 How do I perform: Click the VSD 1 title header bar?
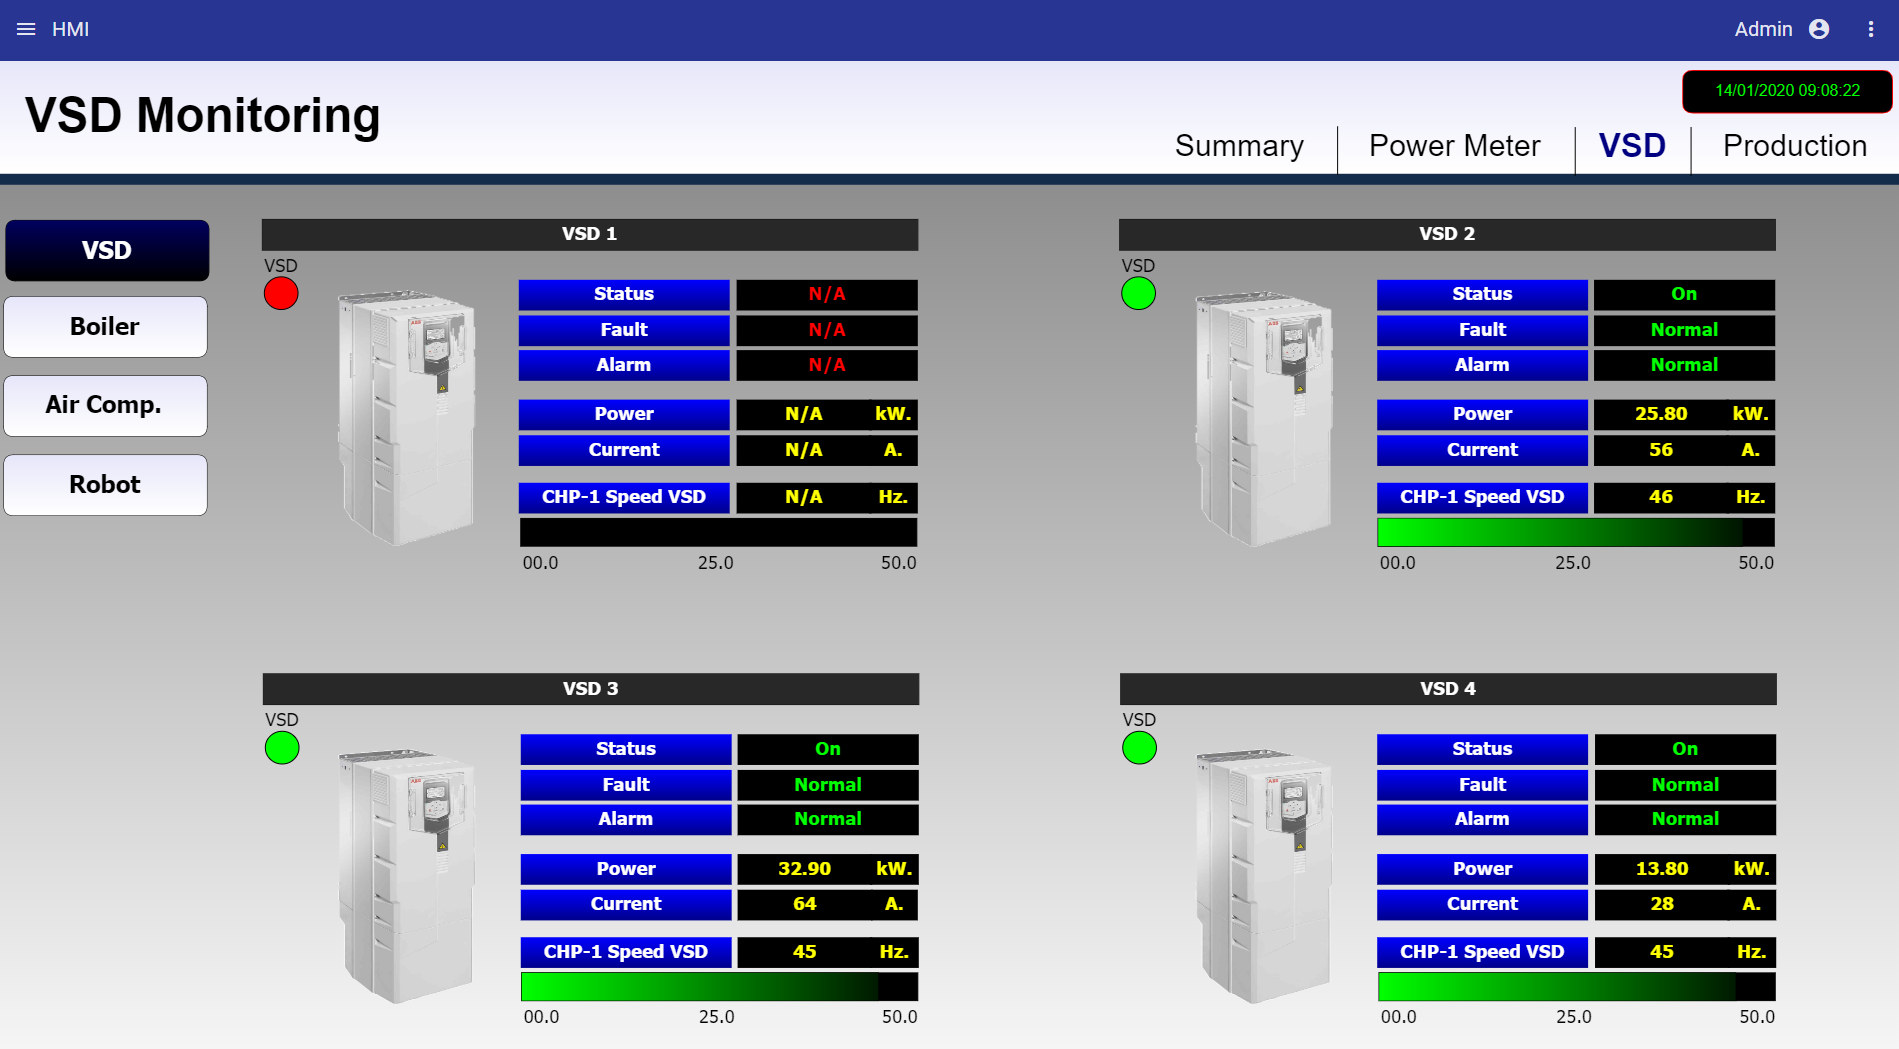tap(589, 234)
